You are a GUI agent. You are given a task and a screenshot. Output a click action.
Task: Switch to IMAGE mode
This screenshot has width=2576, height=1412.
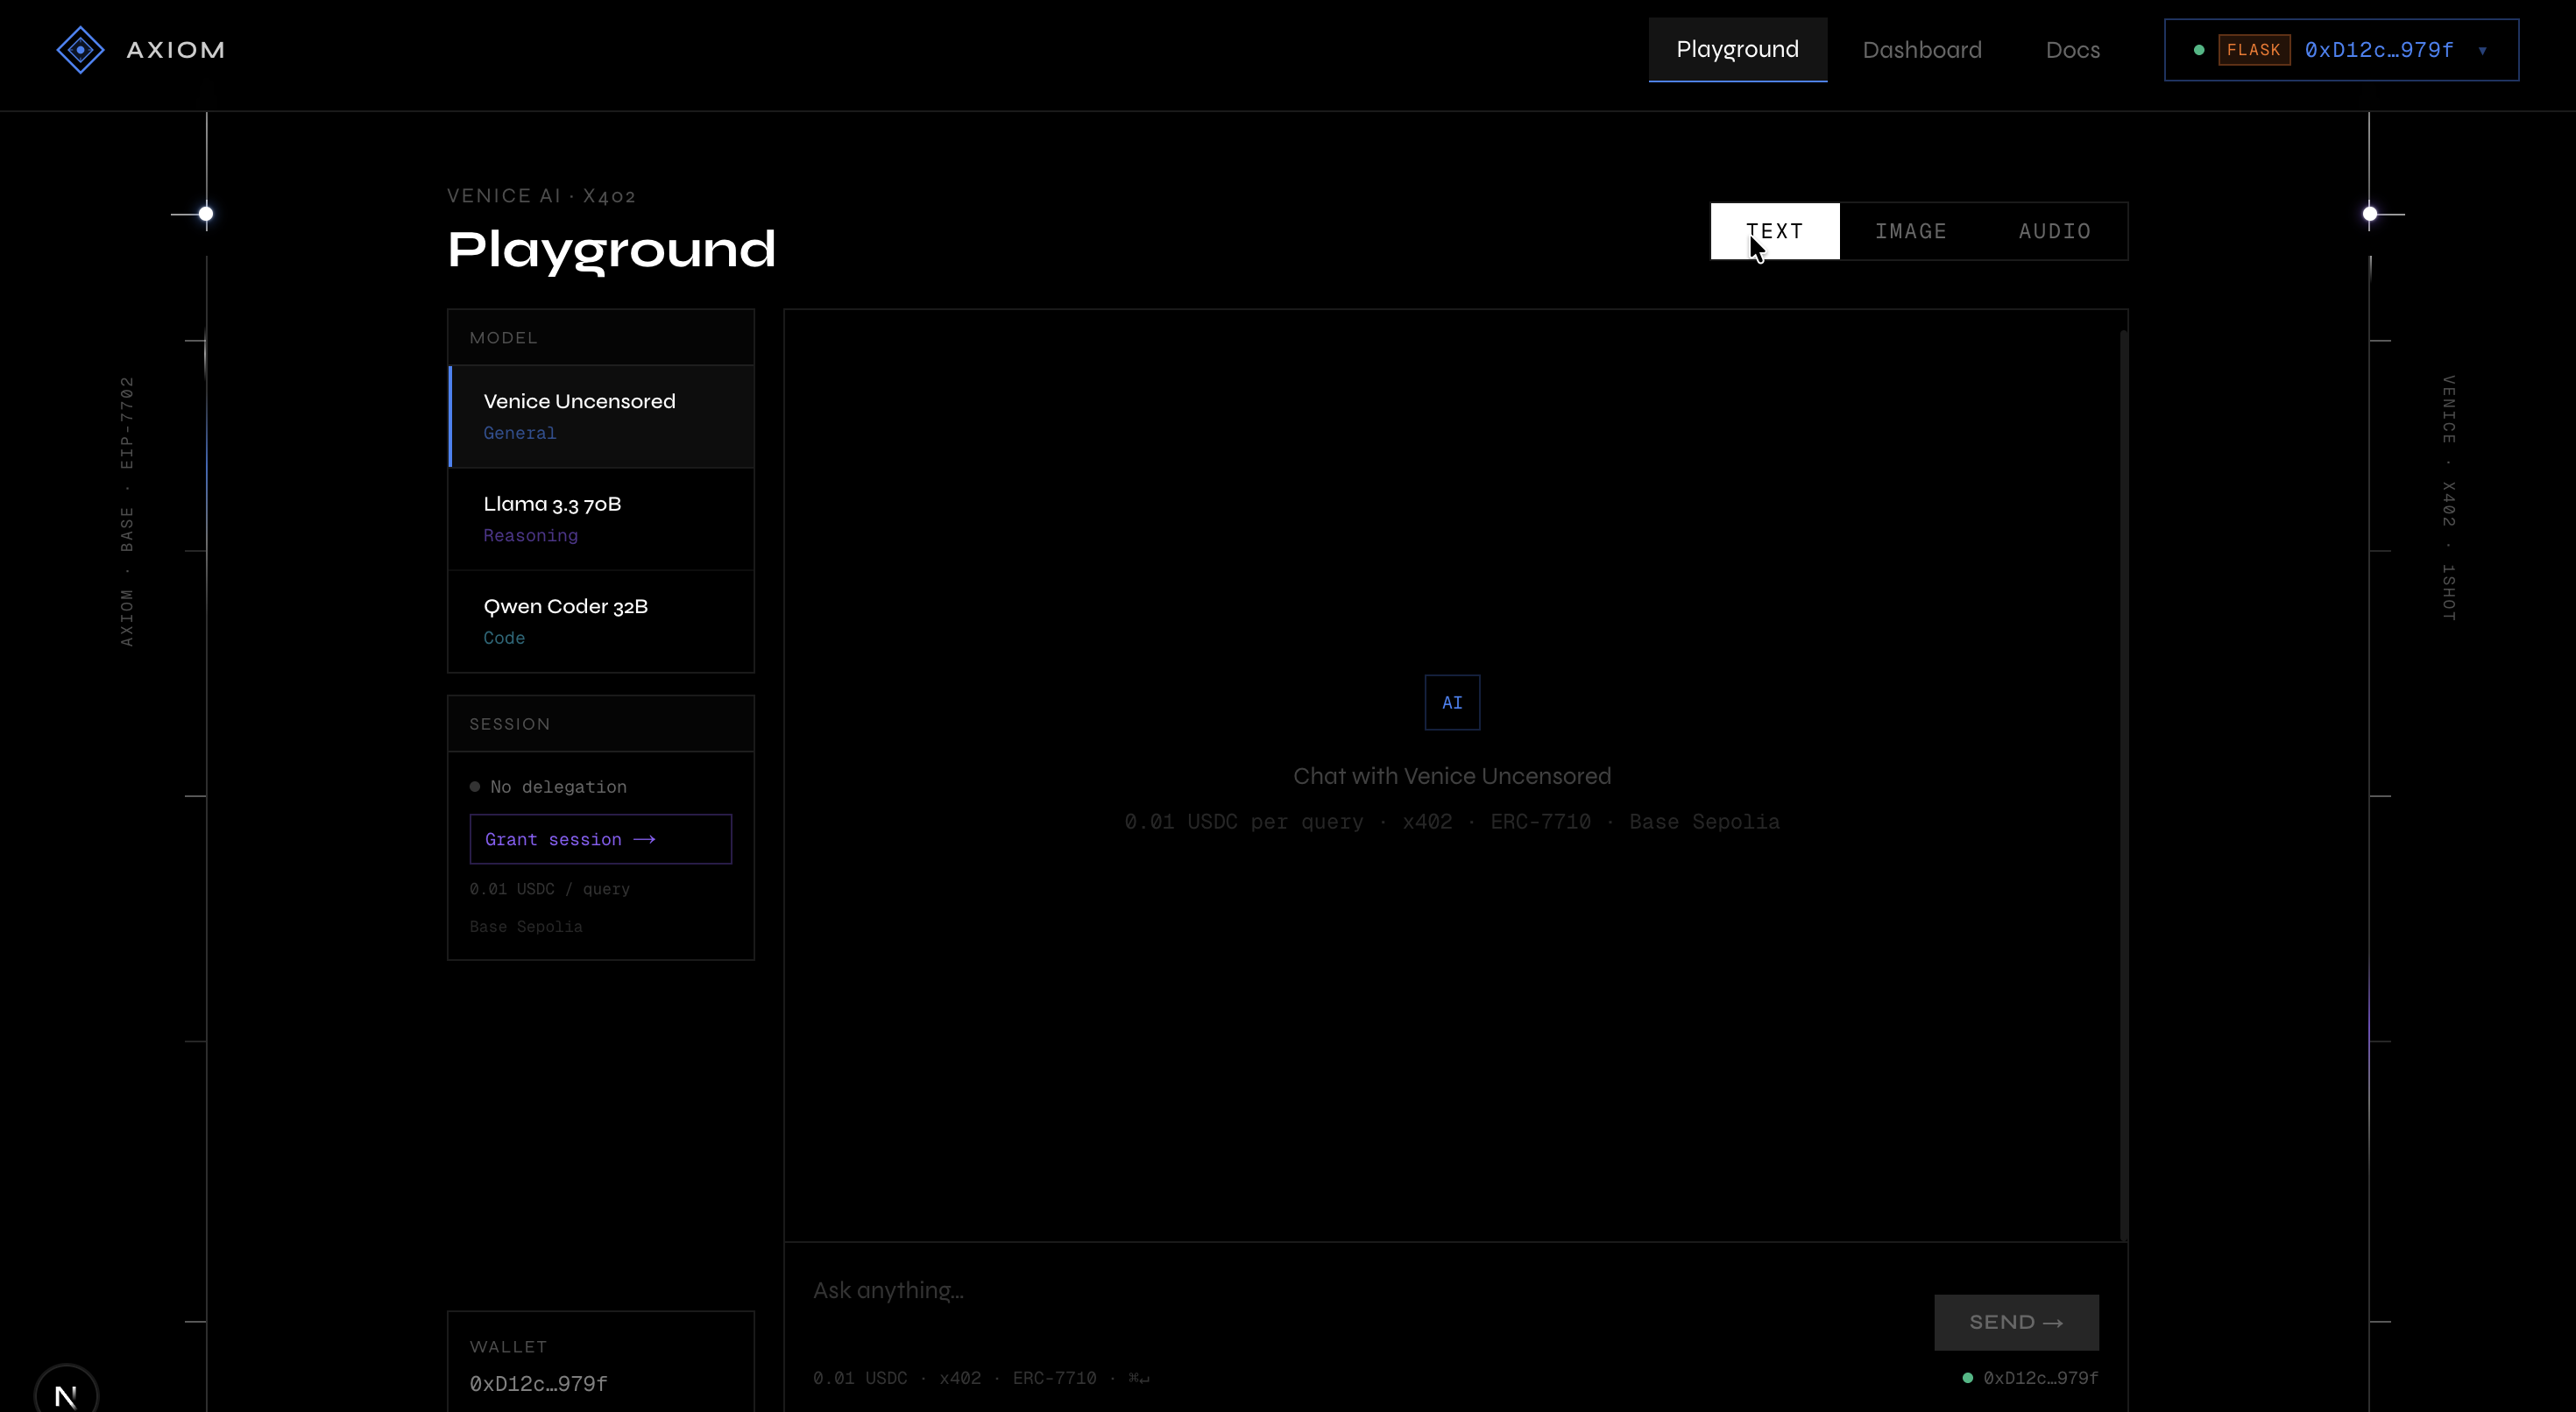(1911, 231)
